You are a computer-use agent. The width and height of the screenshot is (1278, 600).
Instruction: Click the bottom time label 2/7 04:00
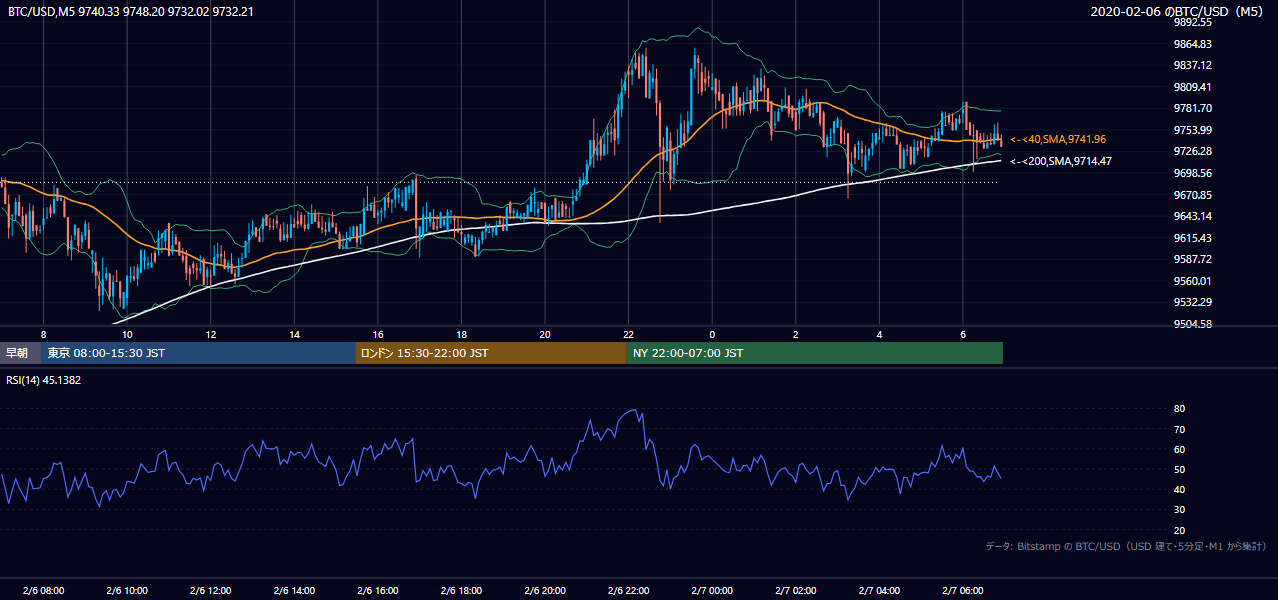[878, 591]
